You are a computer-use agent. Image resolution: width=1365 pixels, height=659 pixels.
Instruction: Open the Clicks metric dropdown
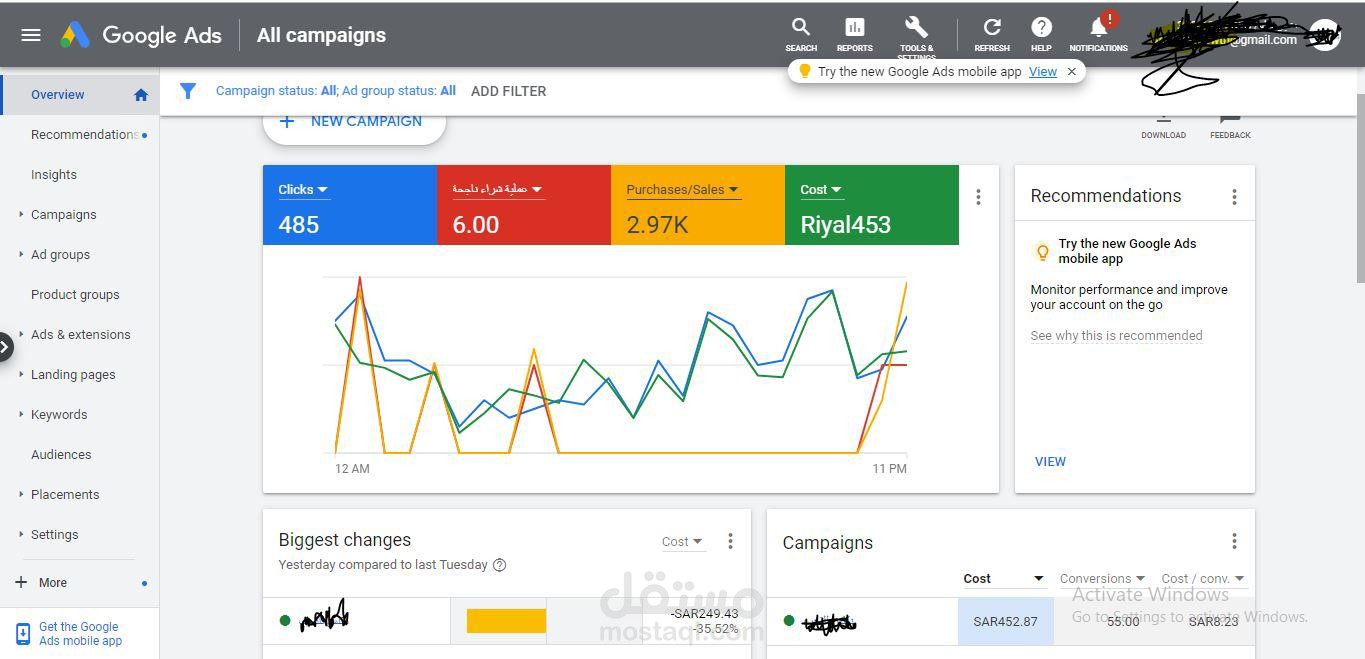click(302, 189)
